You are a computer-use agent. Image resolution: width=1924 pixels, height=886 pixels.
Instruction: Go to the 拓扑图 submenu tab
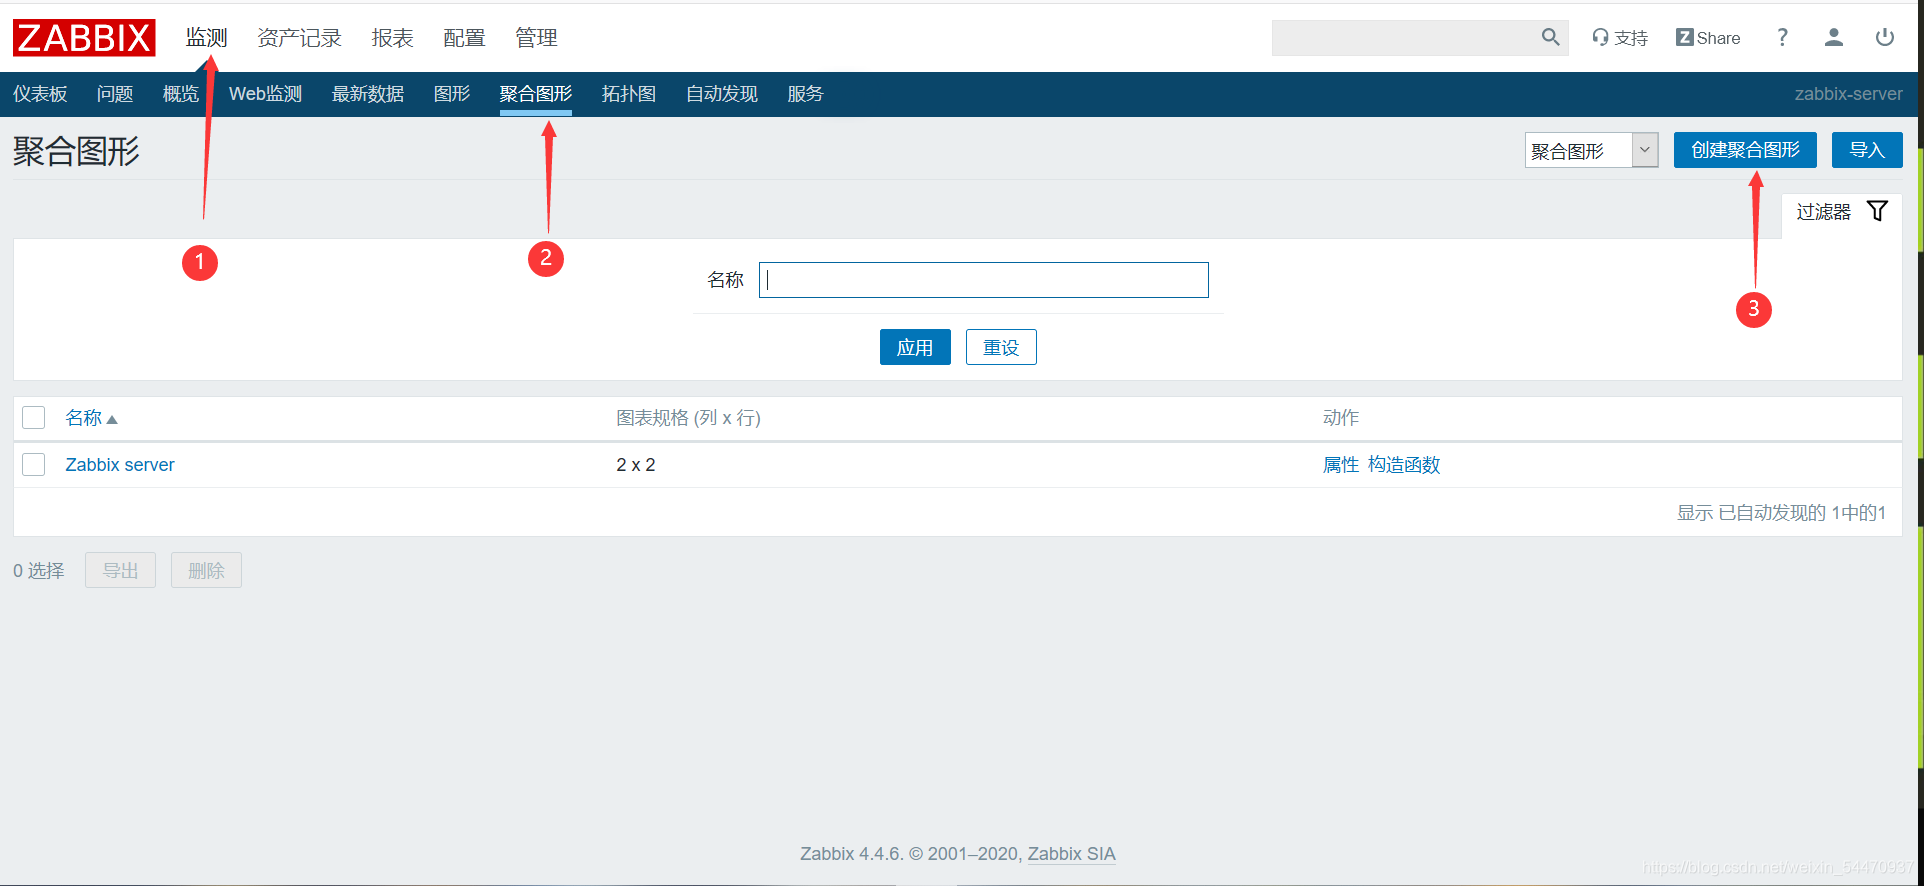click(x=629, y=94)
